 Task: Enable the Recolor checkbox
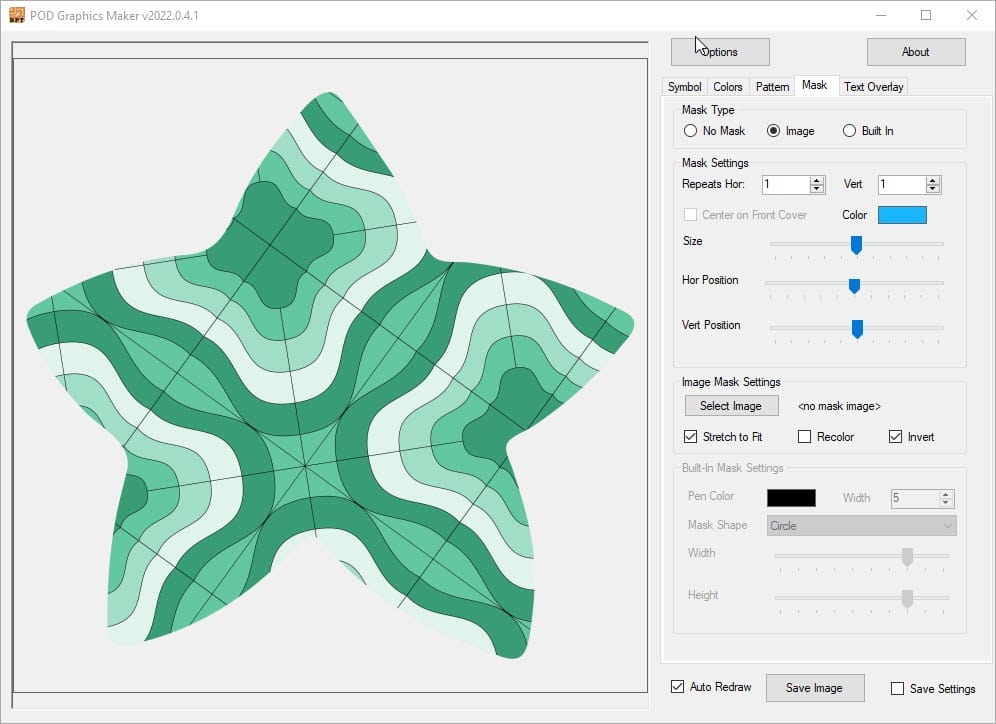click(x=805, y=437)
